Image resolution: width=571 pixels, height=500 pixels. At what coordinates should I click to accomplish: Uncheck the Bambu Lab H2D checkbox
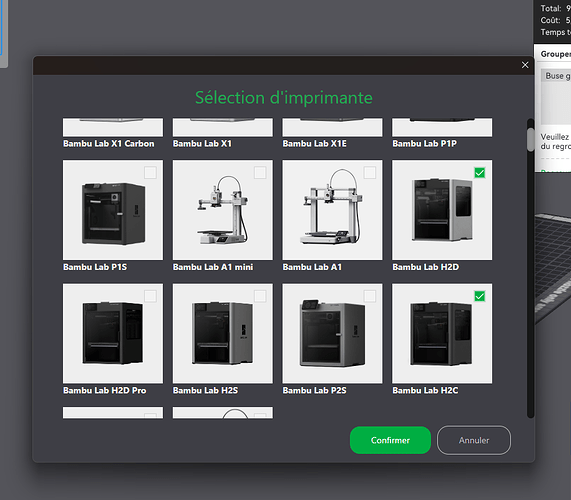(480, 173)
